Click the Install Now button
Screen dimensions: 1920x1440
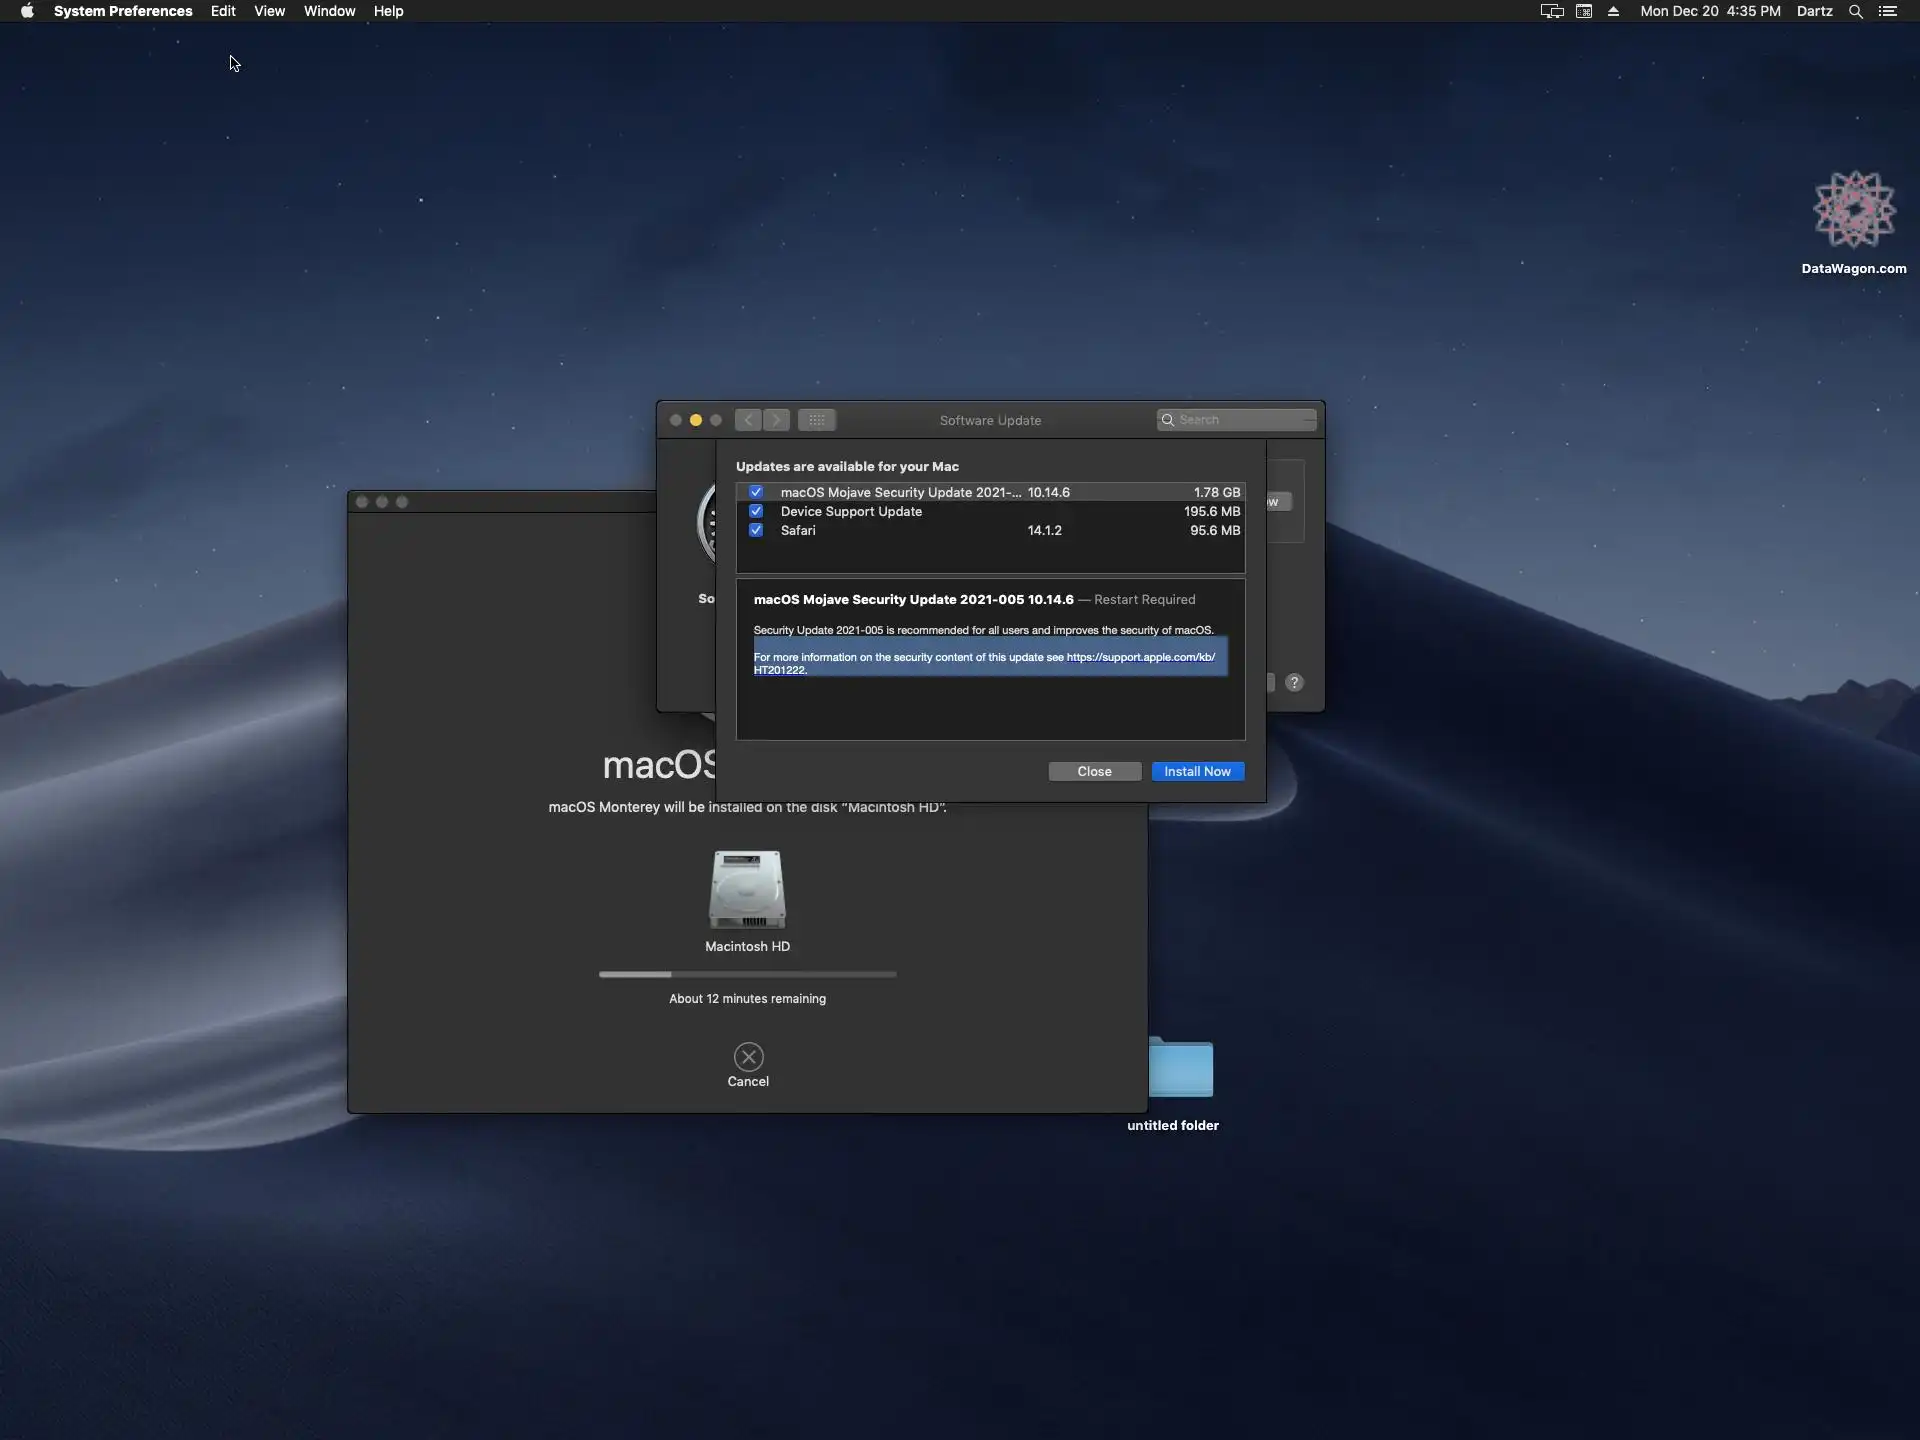[x=1197, y=771]
